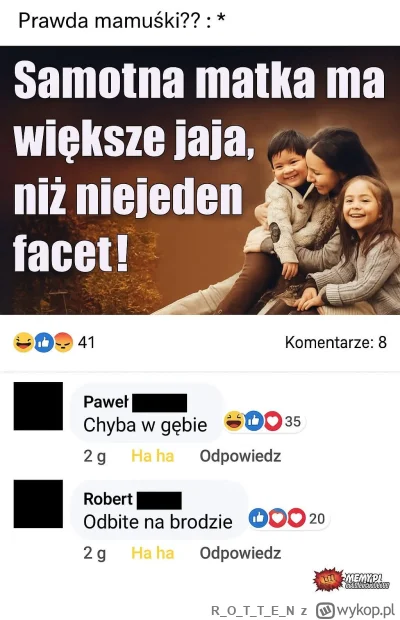Click the angry face reaction icon on the post

pos(63,342)
